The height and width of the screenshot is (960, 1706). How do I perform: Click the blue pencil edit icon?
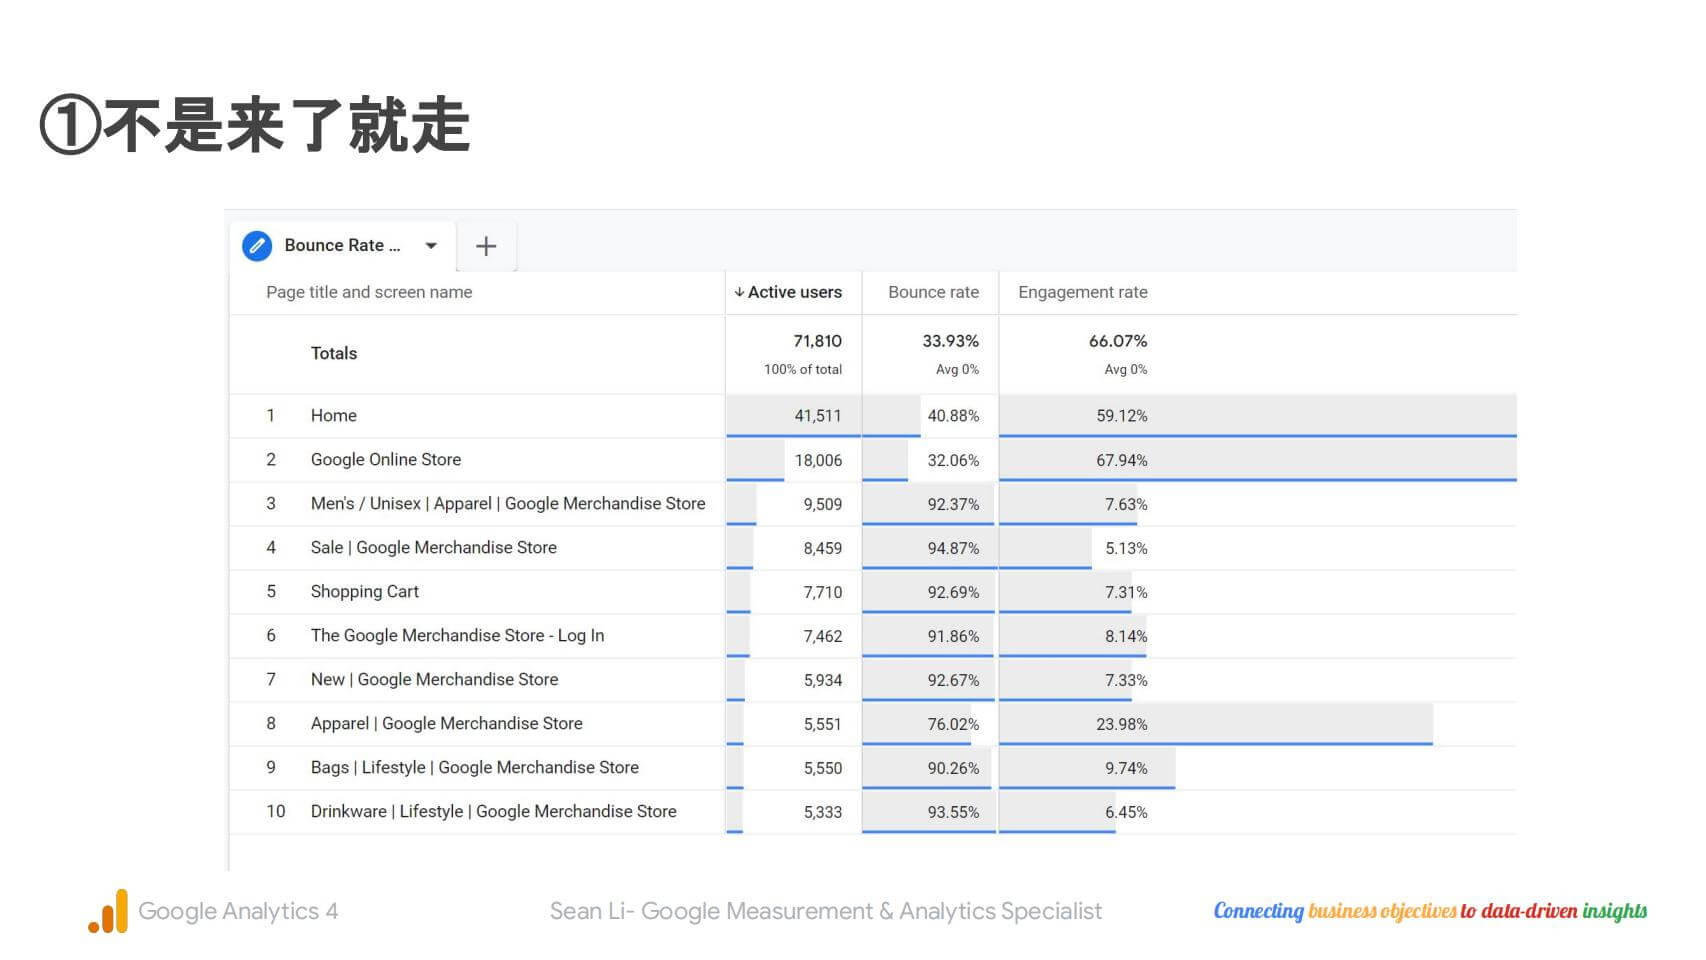[x=257, y=246]
